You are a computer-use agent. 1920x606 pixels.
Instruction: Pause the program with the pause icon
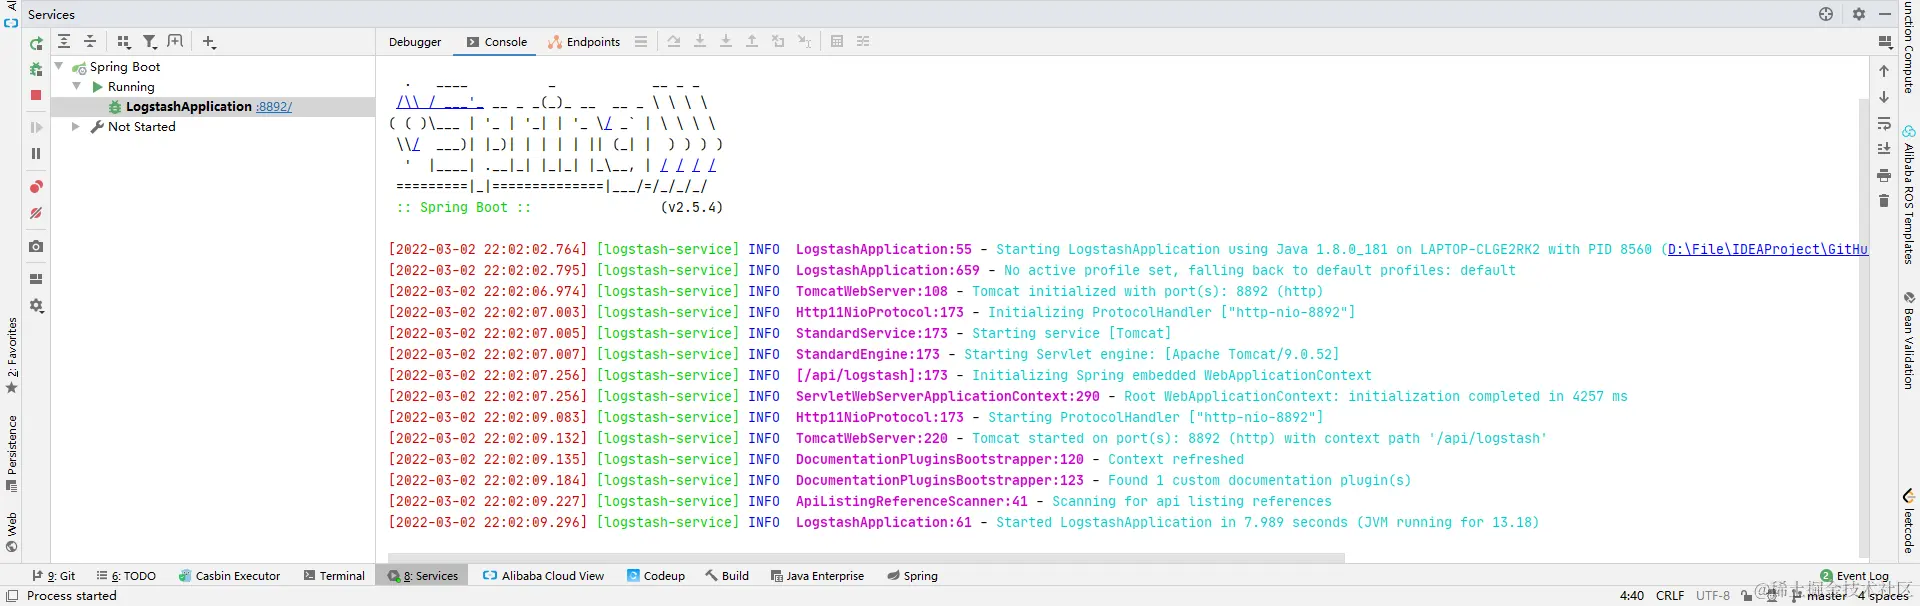pos(36,153)
